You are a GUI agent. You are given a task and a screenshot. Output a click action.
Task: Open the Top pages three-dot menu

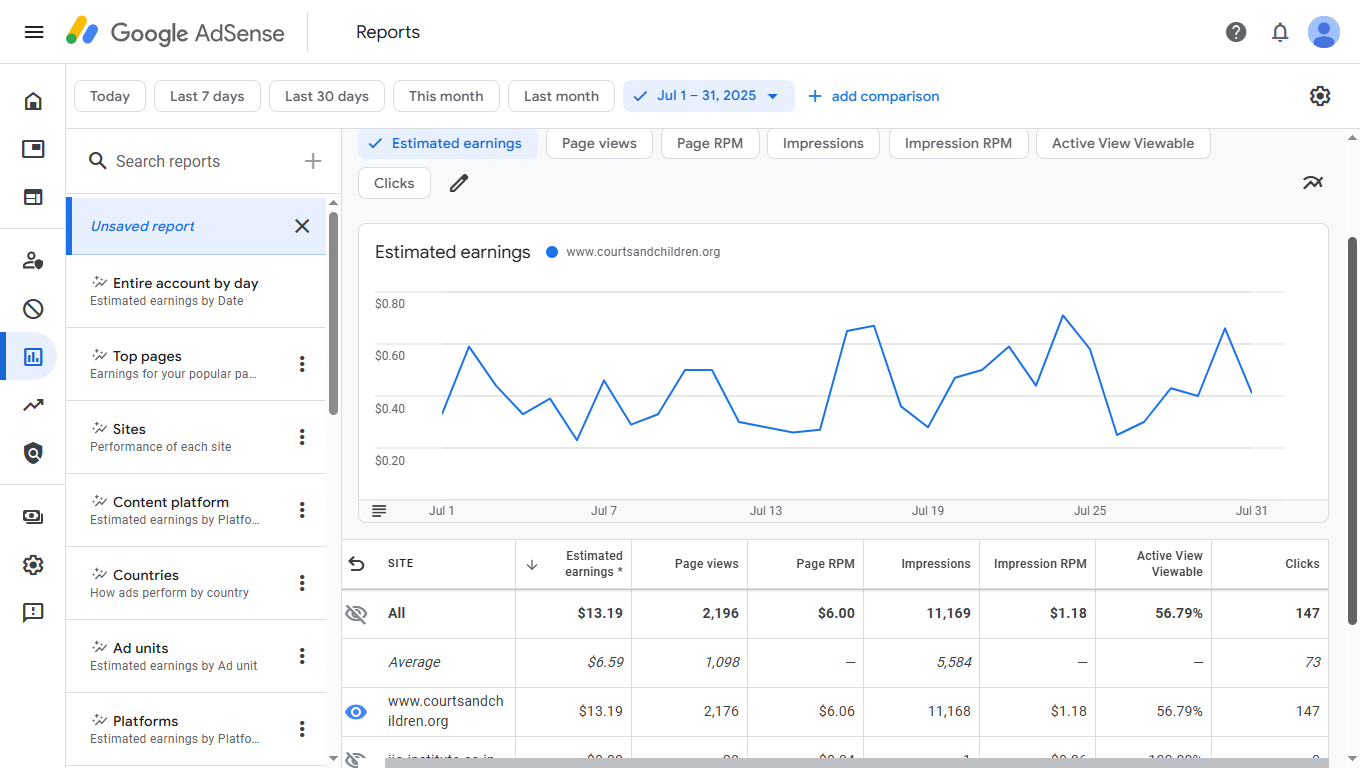click(x=302, y=364)
